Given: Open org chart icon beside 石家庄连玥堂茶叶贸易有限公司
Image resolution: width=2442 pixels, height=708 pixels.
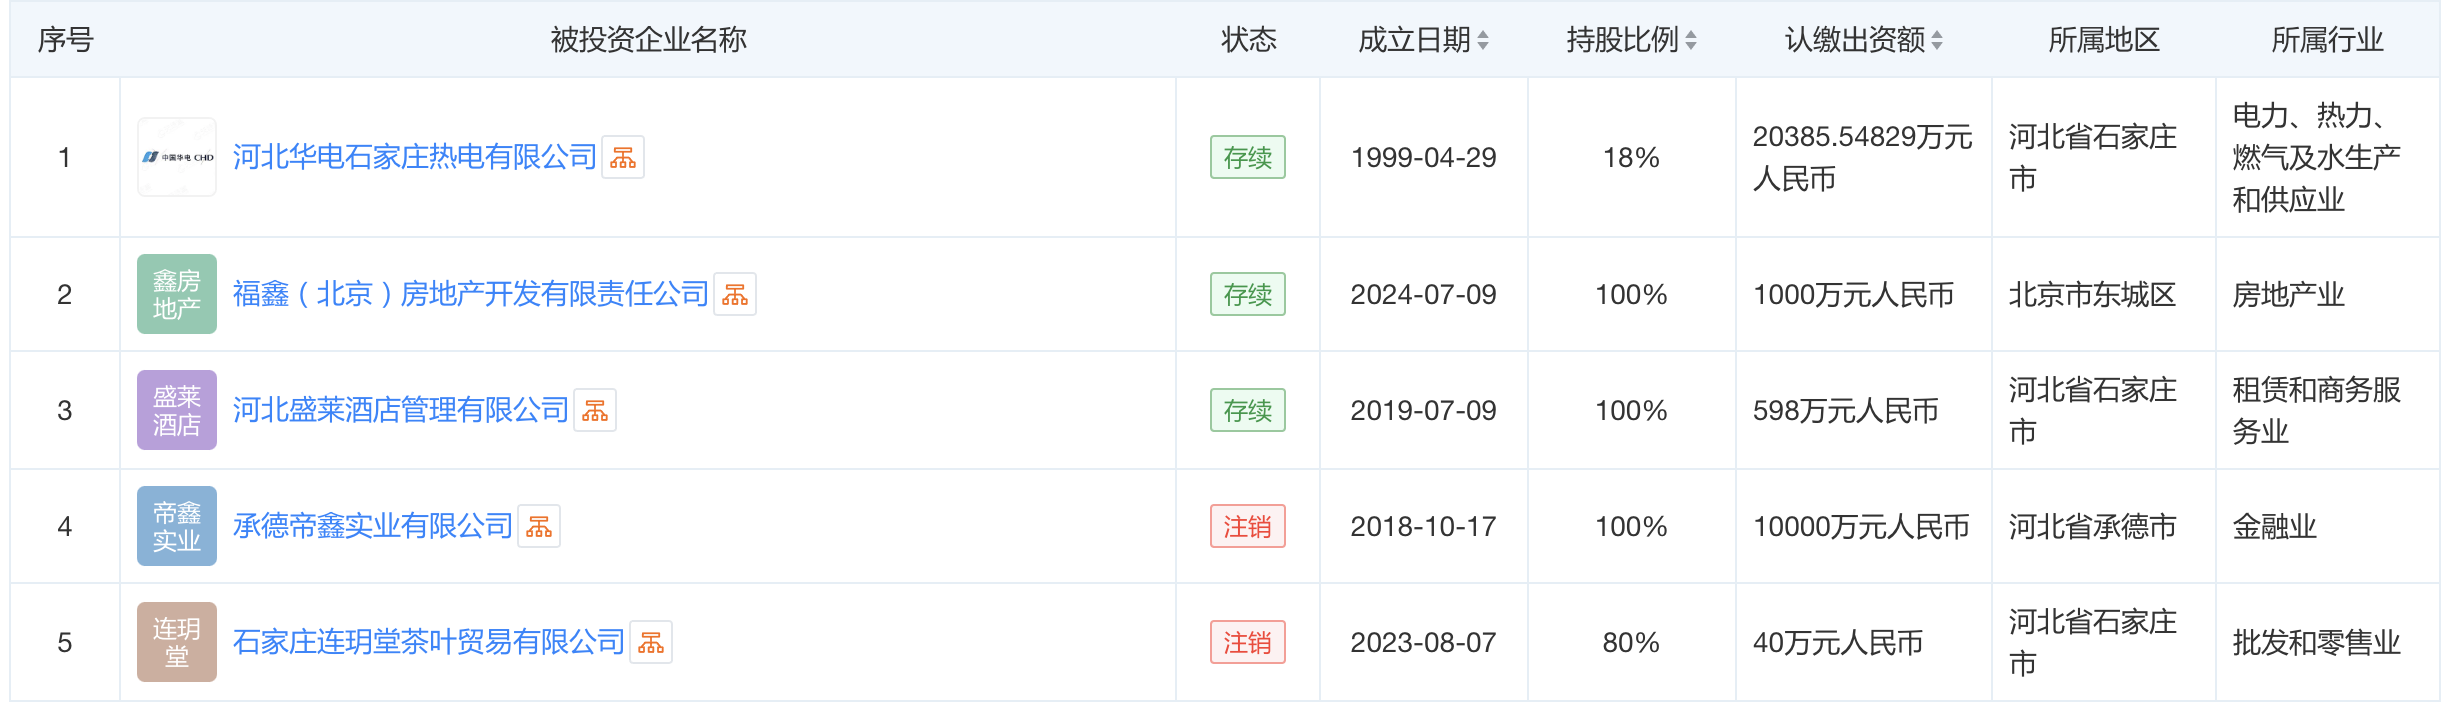Looking at the screenshot, I should 651,643.
